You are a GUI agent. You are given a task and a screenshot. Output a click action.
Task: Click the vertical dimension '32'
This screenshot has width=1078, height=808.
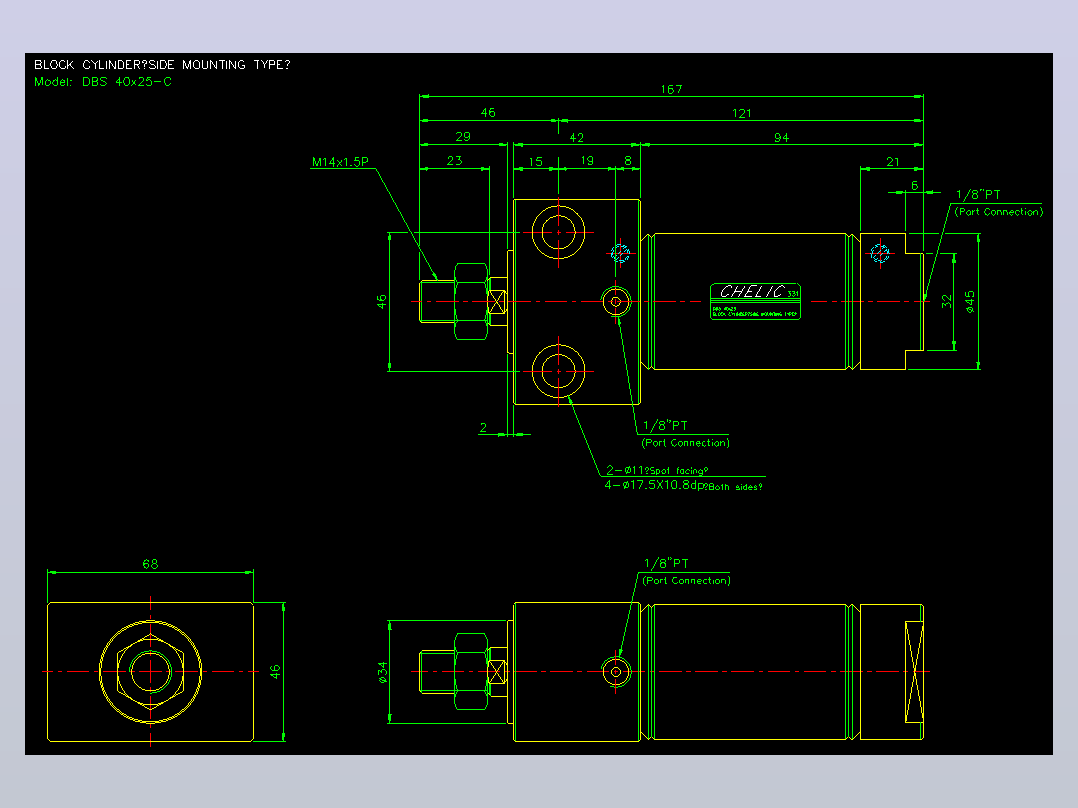[x=947, y=301]
